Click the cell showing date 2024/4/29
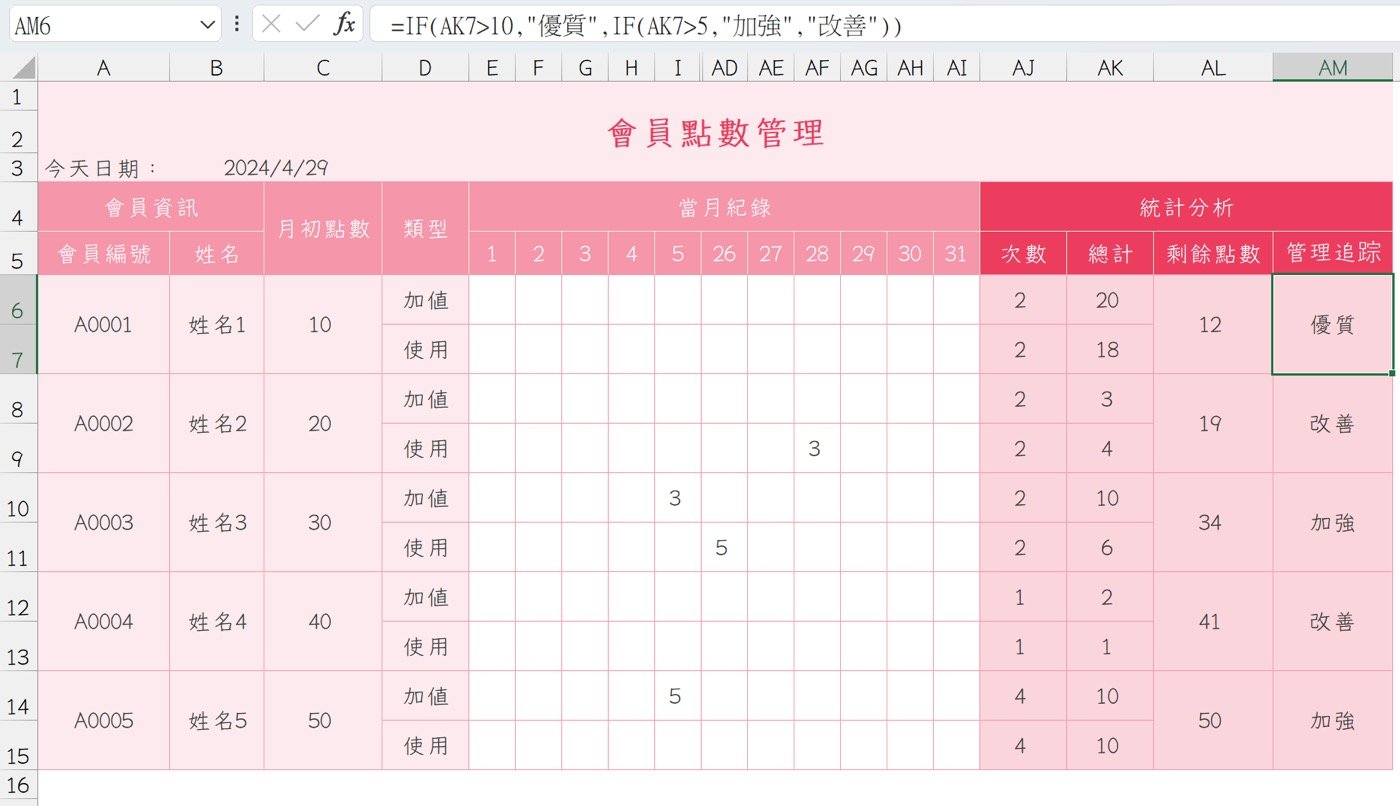This screenshot has height=806, width=1400. (274, 168)
